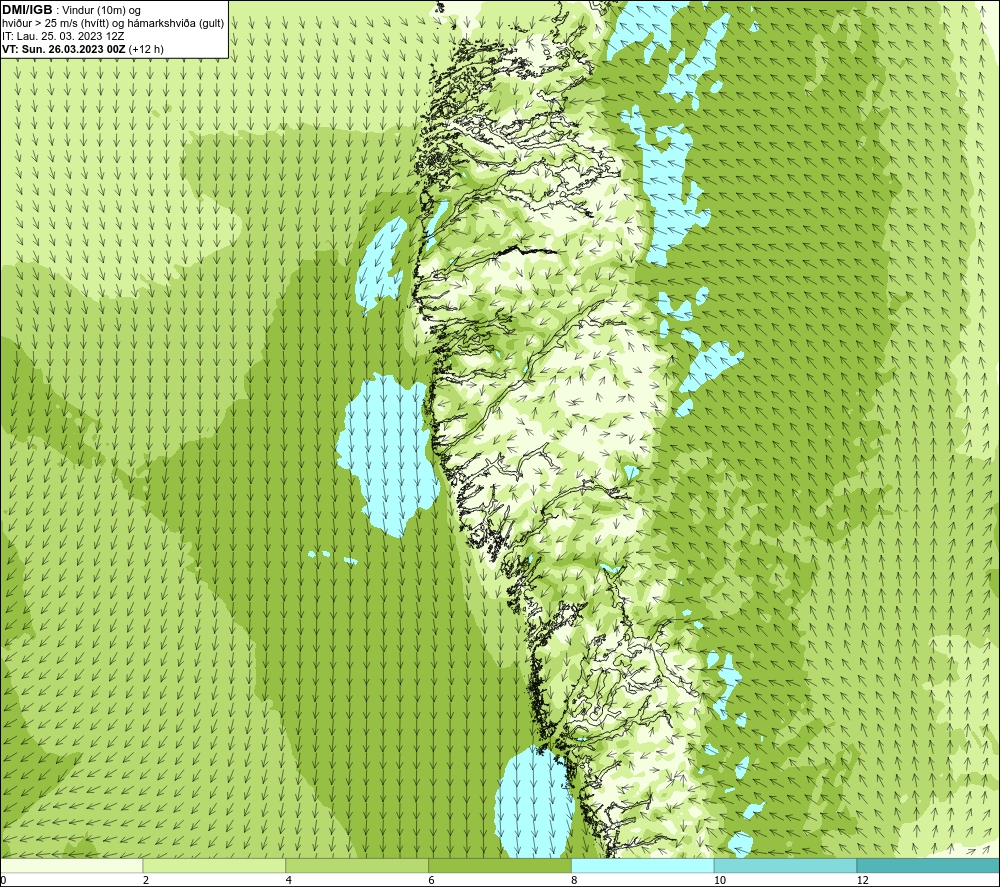Click the scale label '12'
Image resolution: width=1000 pixels, height=887 pixels.
point(862,881)
